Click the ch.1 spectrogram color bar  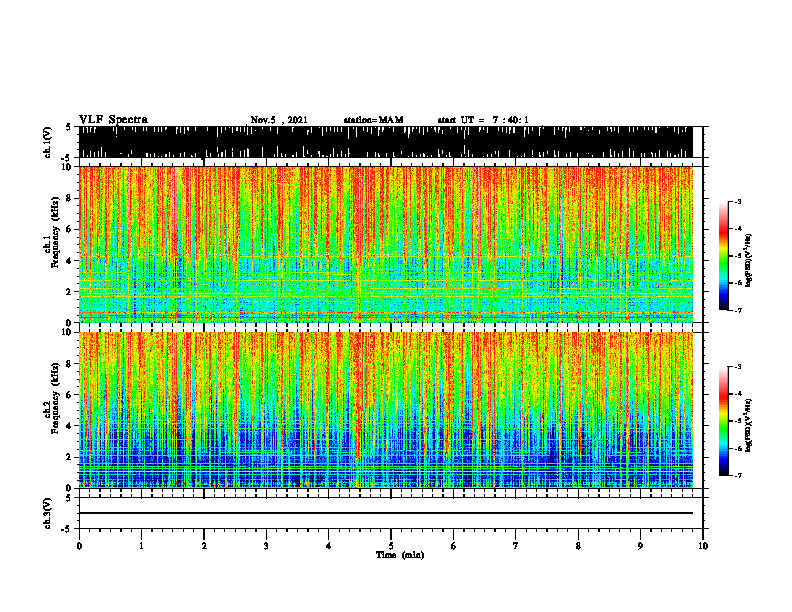tap(723, 256)
